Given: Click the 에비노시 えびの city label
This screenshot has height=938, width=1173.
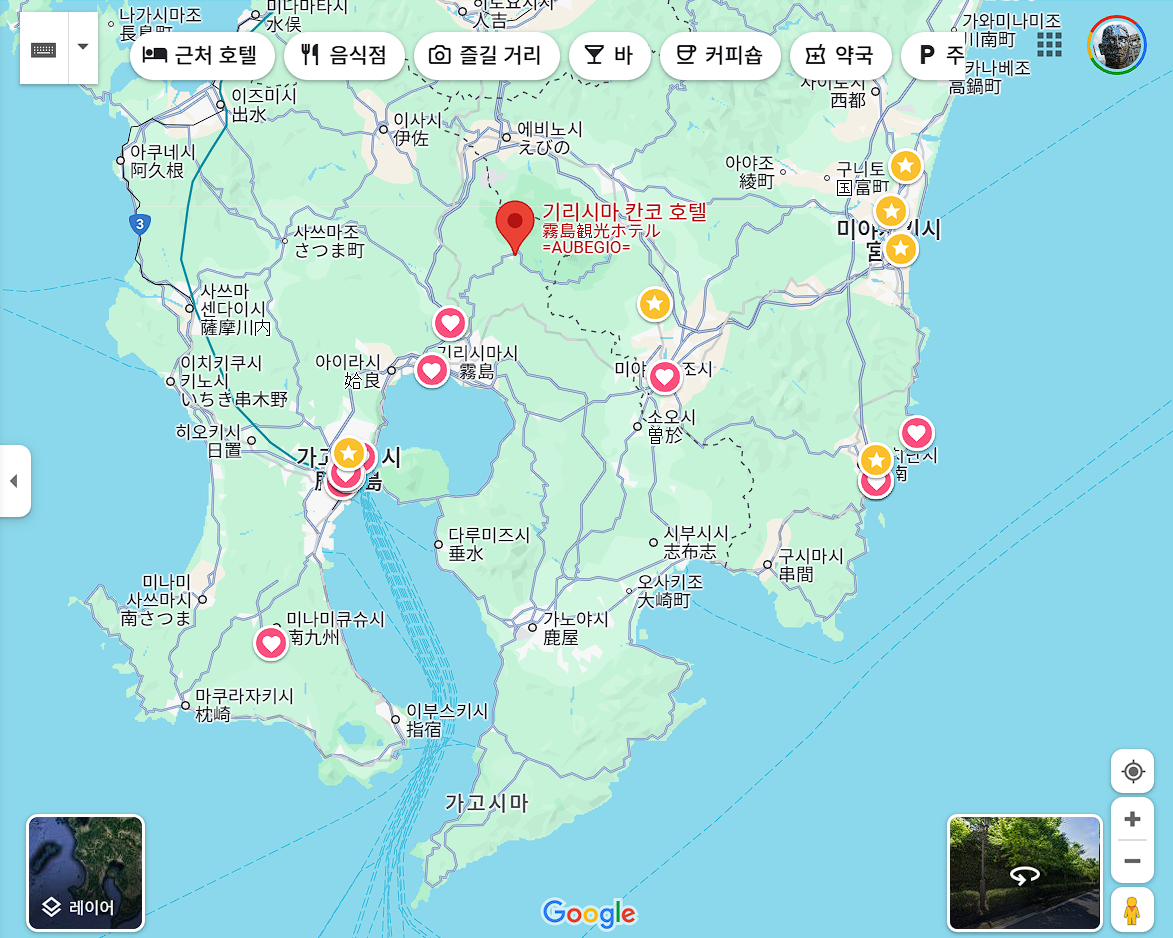Looking at the screenshot, I should [550, 138].
